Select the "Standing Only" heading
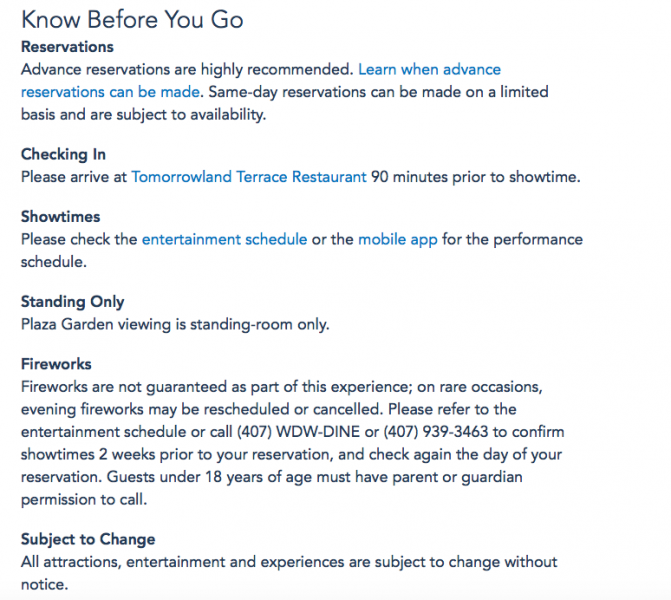Image resolution: width=671 pixels, height=600 pixels. coord(72,302)
